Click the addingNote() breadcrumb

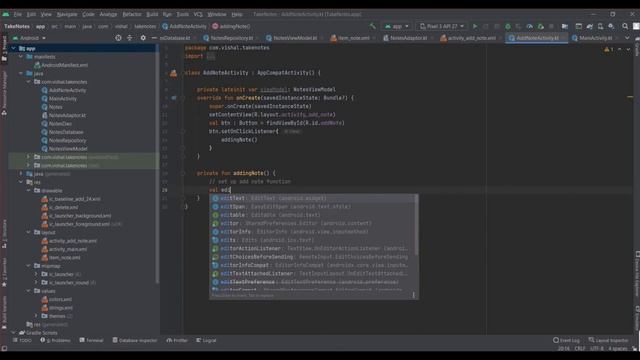point(231,26)
